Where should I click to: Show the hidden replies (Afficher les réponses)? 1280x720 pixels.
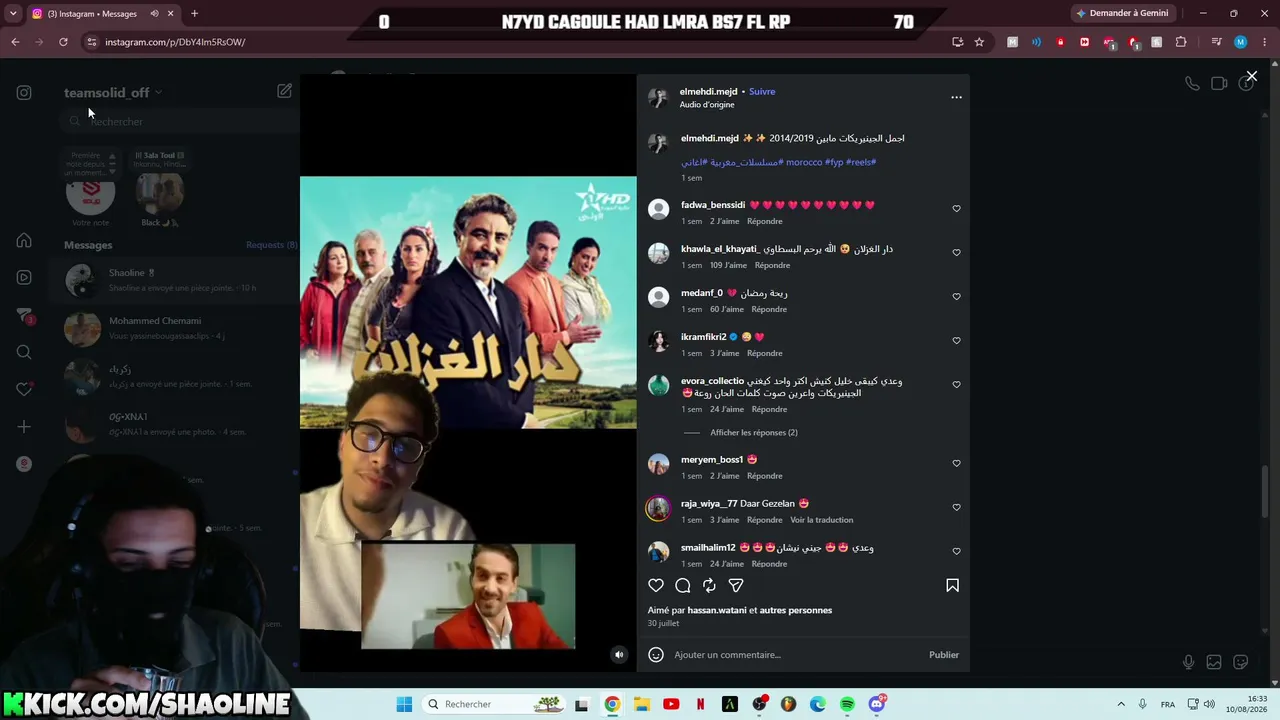pyautogui.click(x=754, y=433)
